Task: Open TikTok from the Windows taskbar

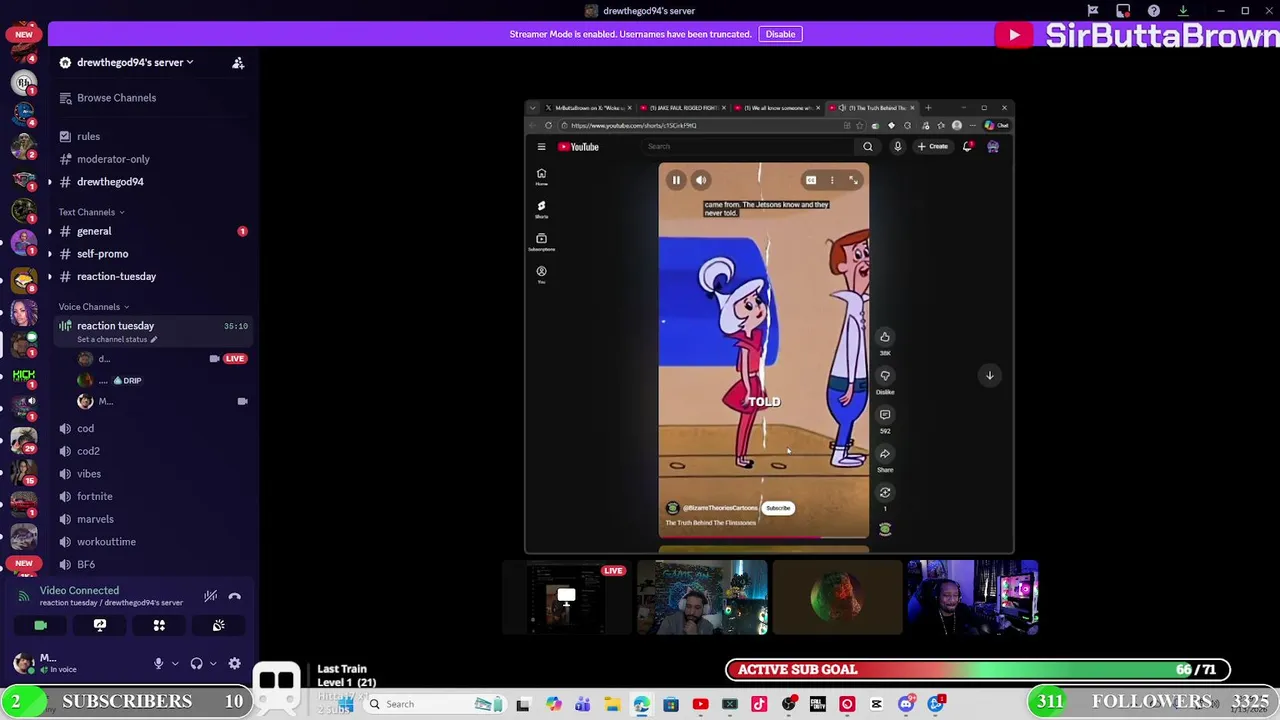Action: pos(759,704)
